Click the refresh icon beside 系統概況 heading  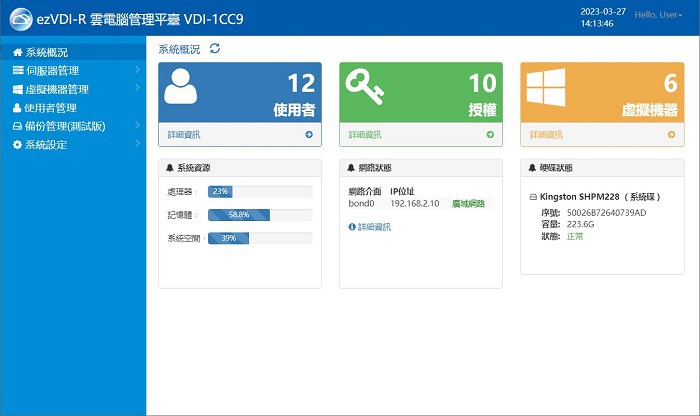(x=215, y=49)
